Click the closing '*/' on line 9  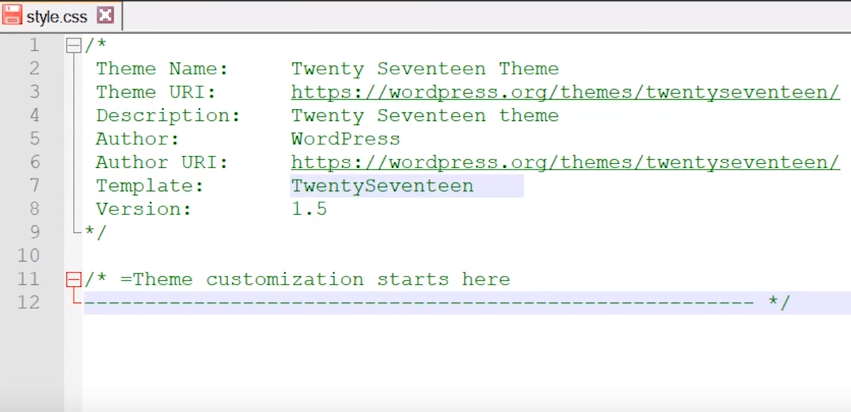point(96,232)
